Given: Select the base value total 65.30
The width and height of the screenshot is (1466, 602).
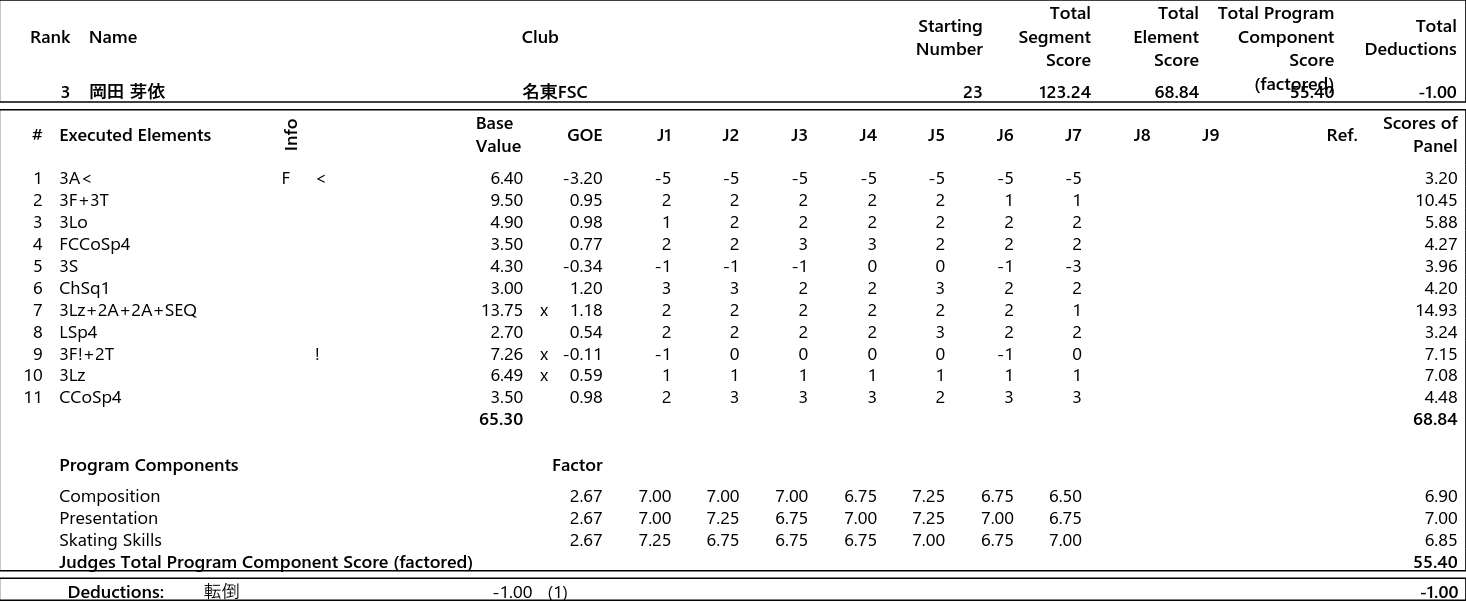Looking at the screenshot, I should (x=501, y=419).
